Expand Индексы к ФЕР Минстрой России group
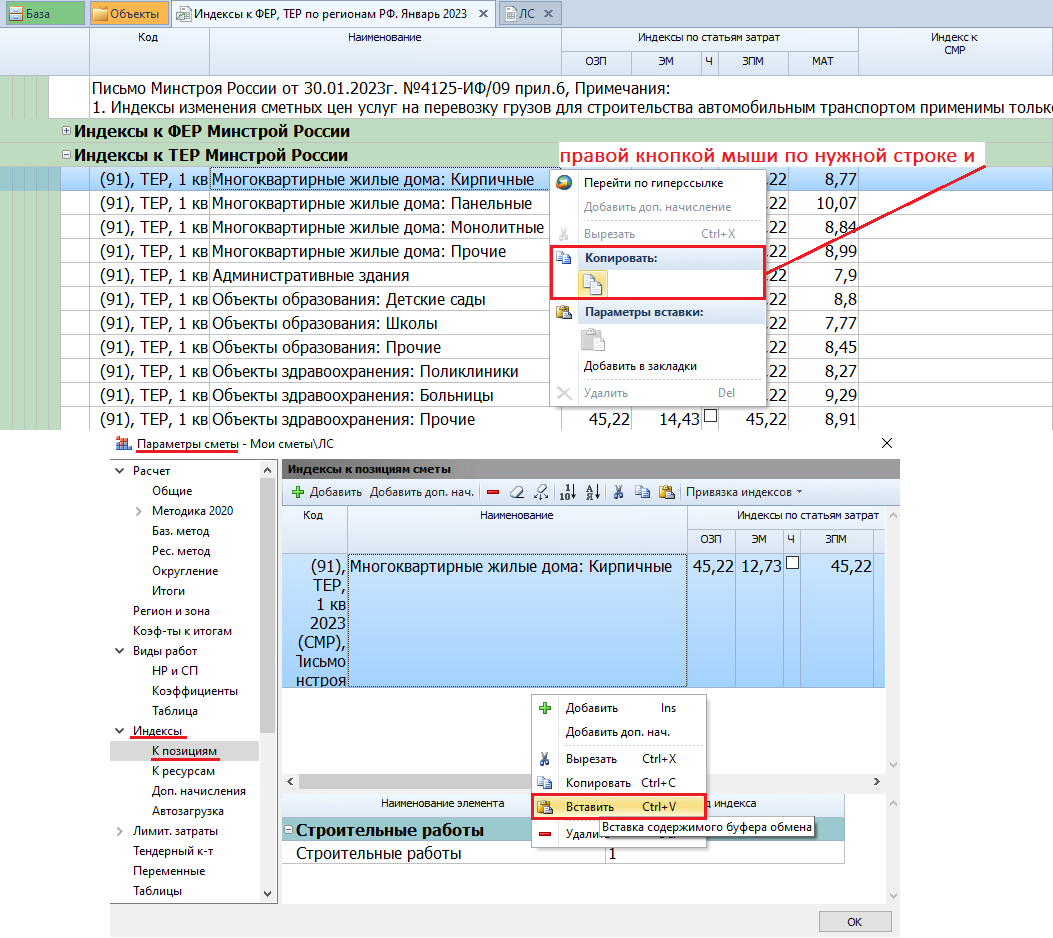The height and width of the screenshot is (938, 1053). point(66,130)
